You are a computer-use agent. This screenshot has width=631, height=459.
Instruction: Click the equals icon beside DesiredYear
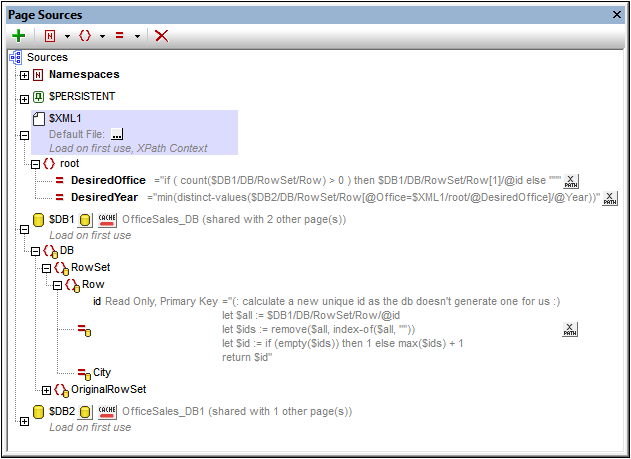point(60,198)
